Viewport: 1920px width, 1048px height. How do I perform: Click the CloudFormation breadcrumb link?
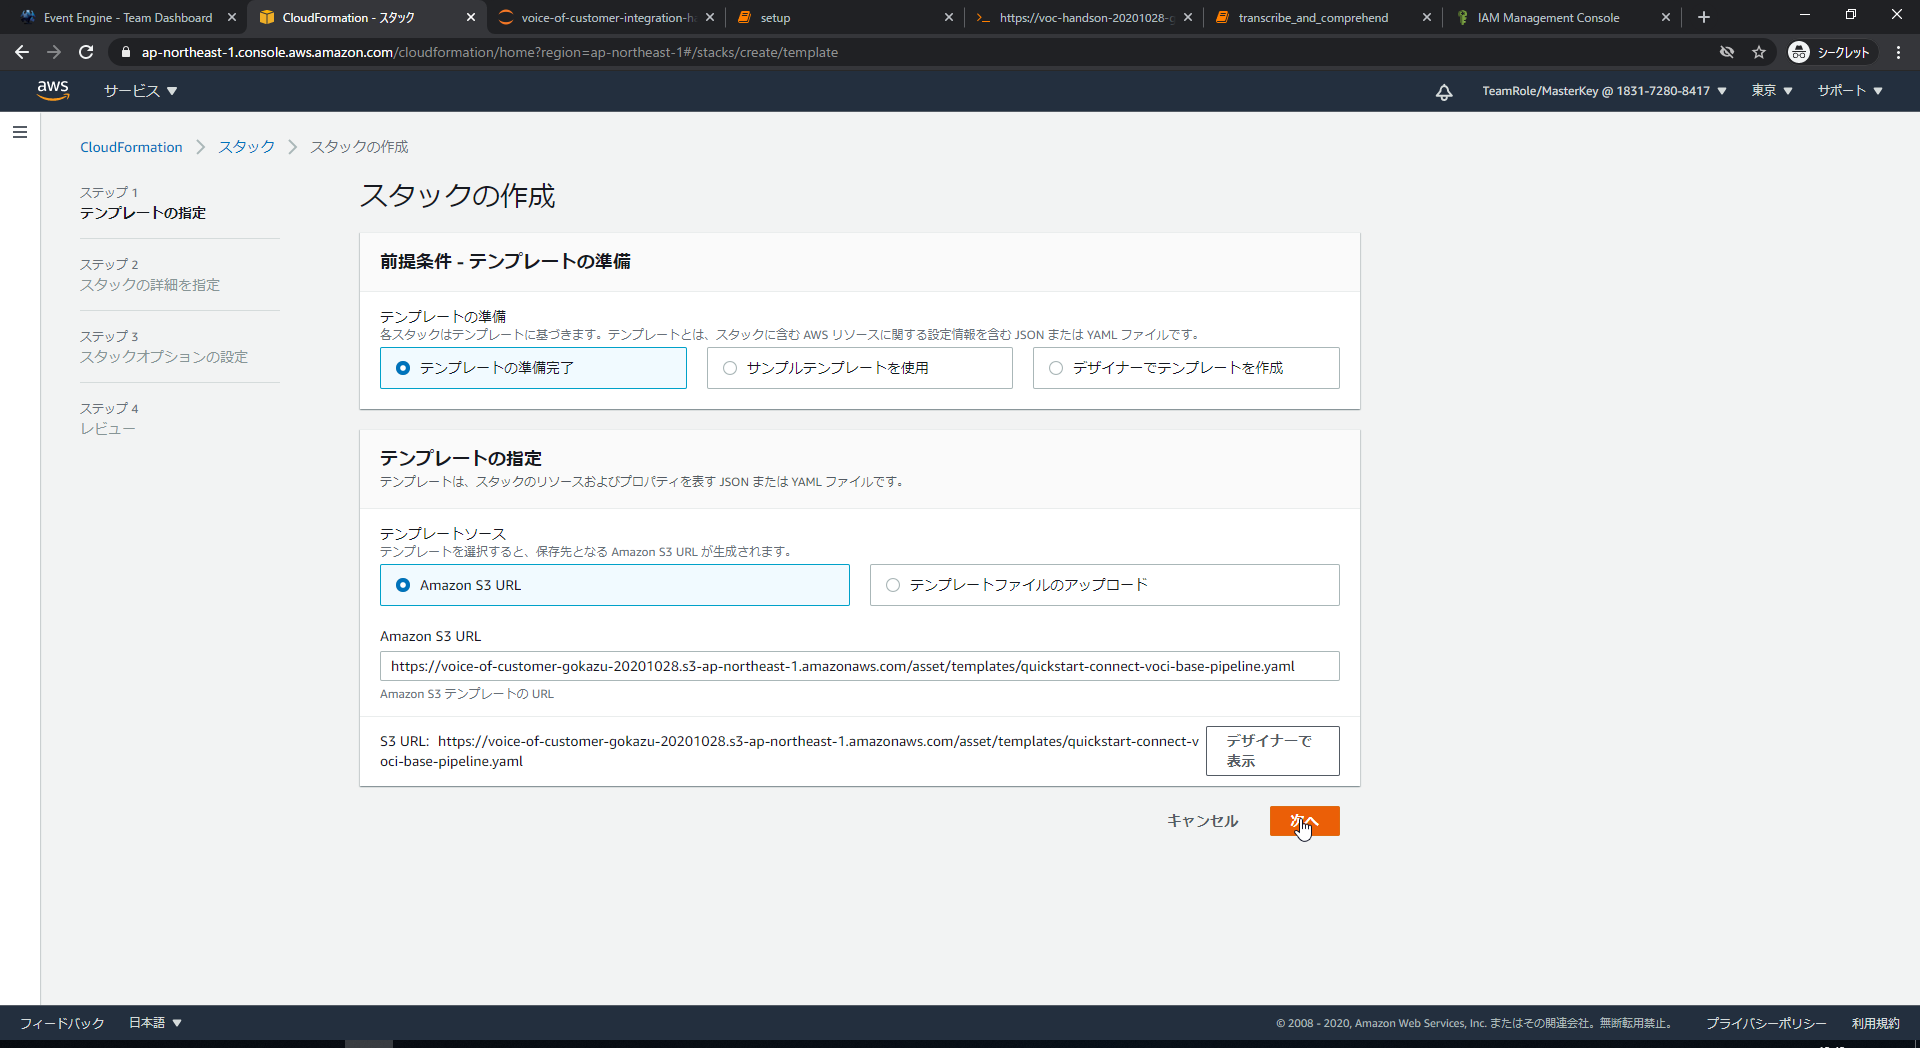[x=131, y=147]
